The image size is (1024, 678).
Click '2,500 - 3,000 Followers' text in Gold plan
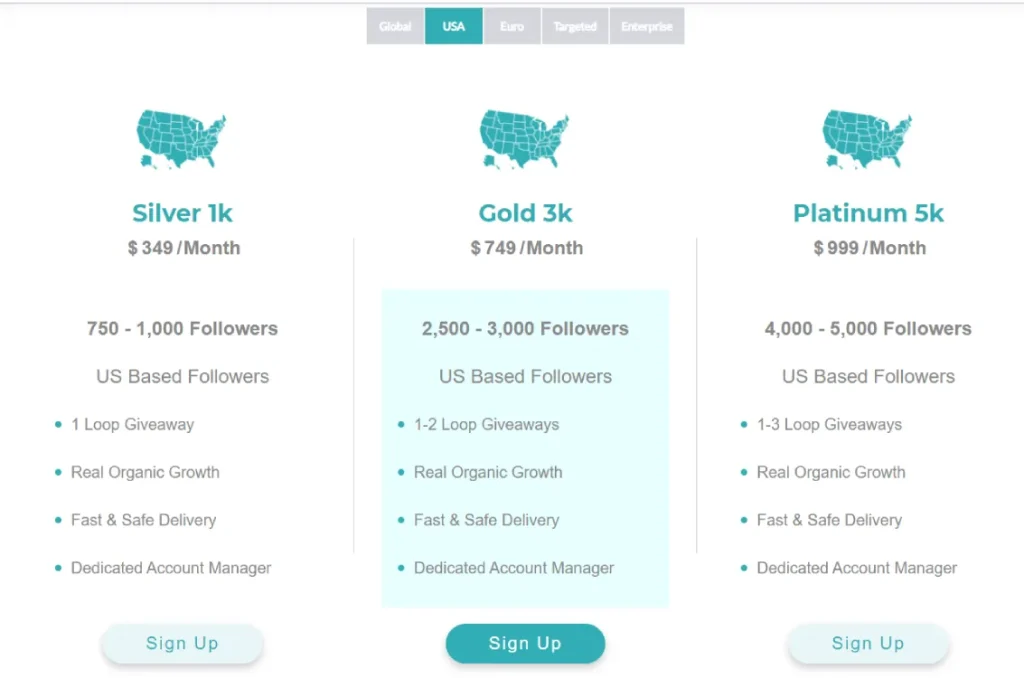[525, 328]
